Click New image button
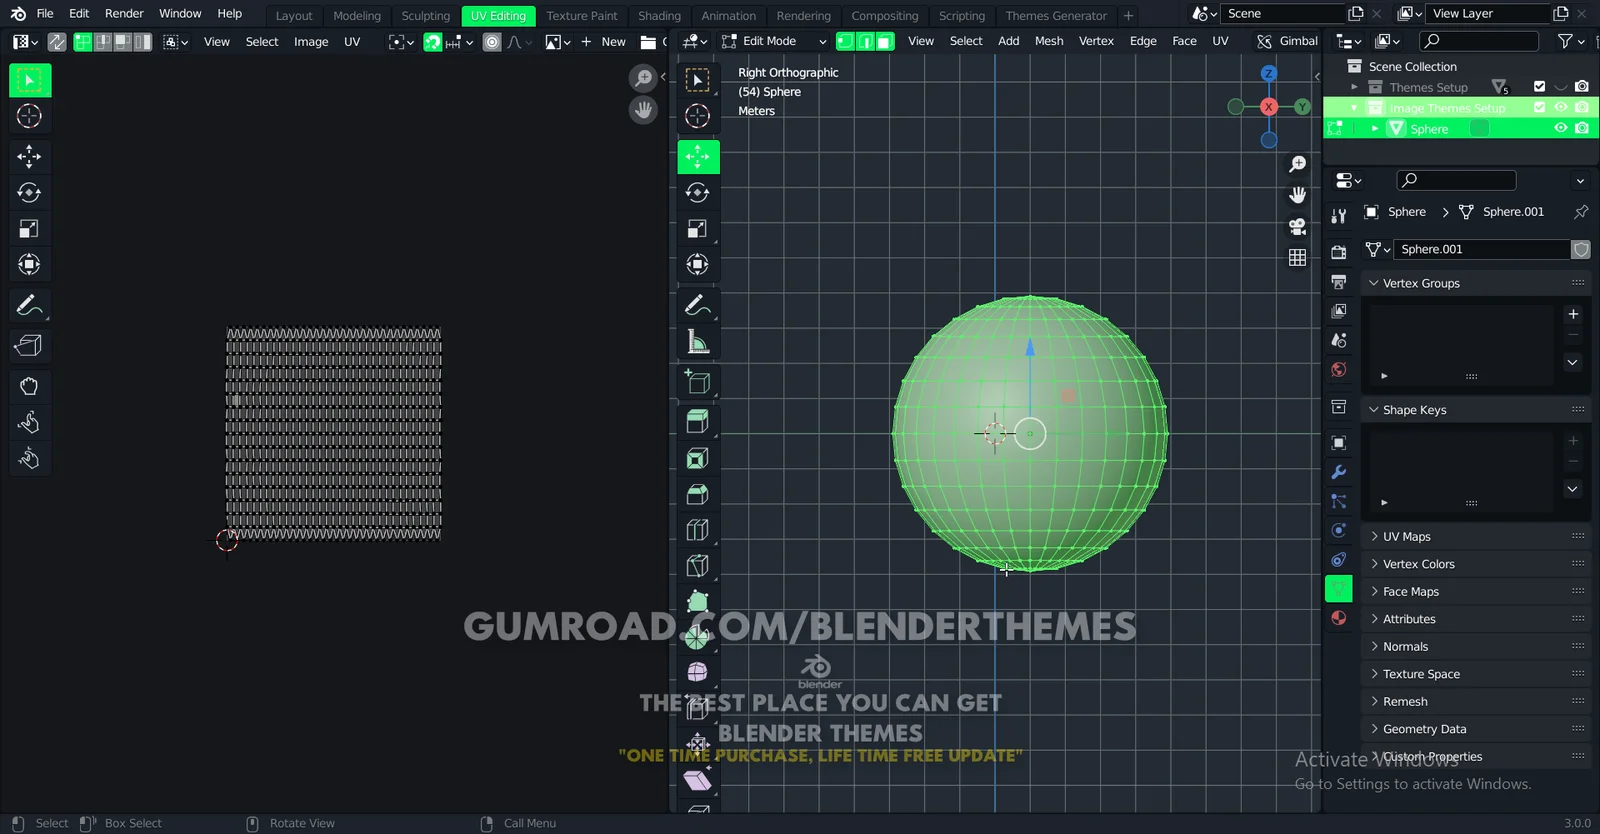 [604, 42]
